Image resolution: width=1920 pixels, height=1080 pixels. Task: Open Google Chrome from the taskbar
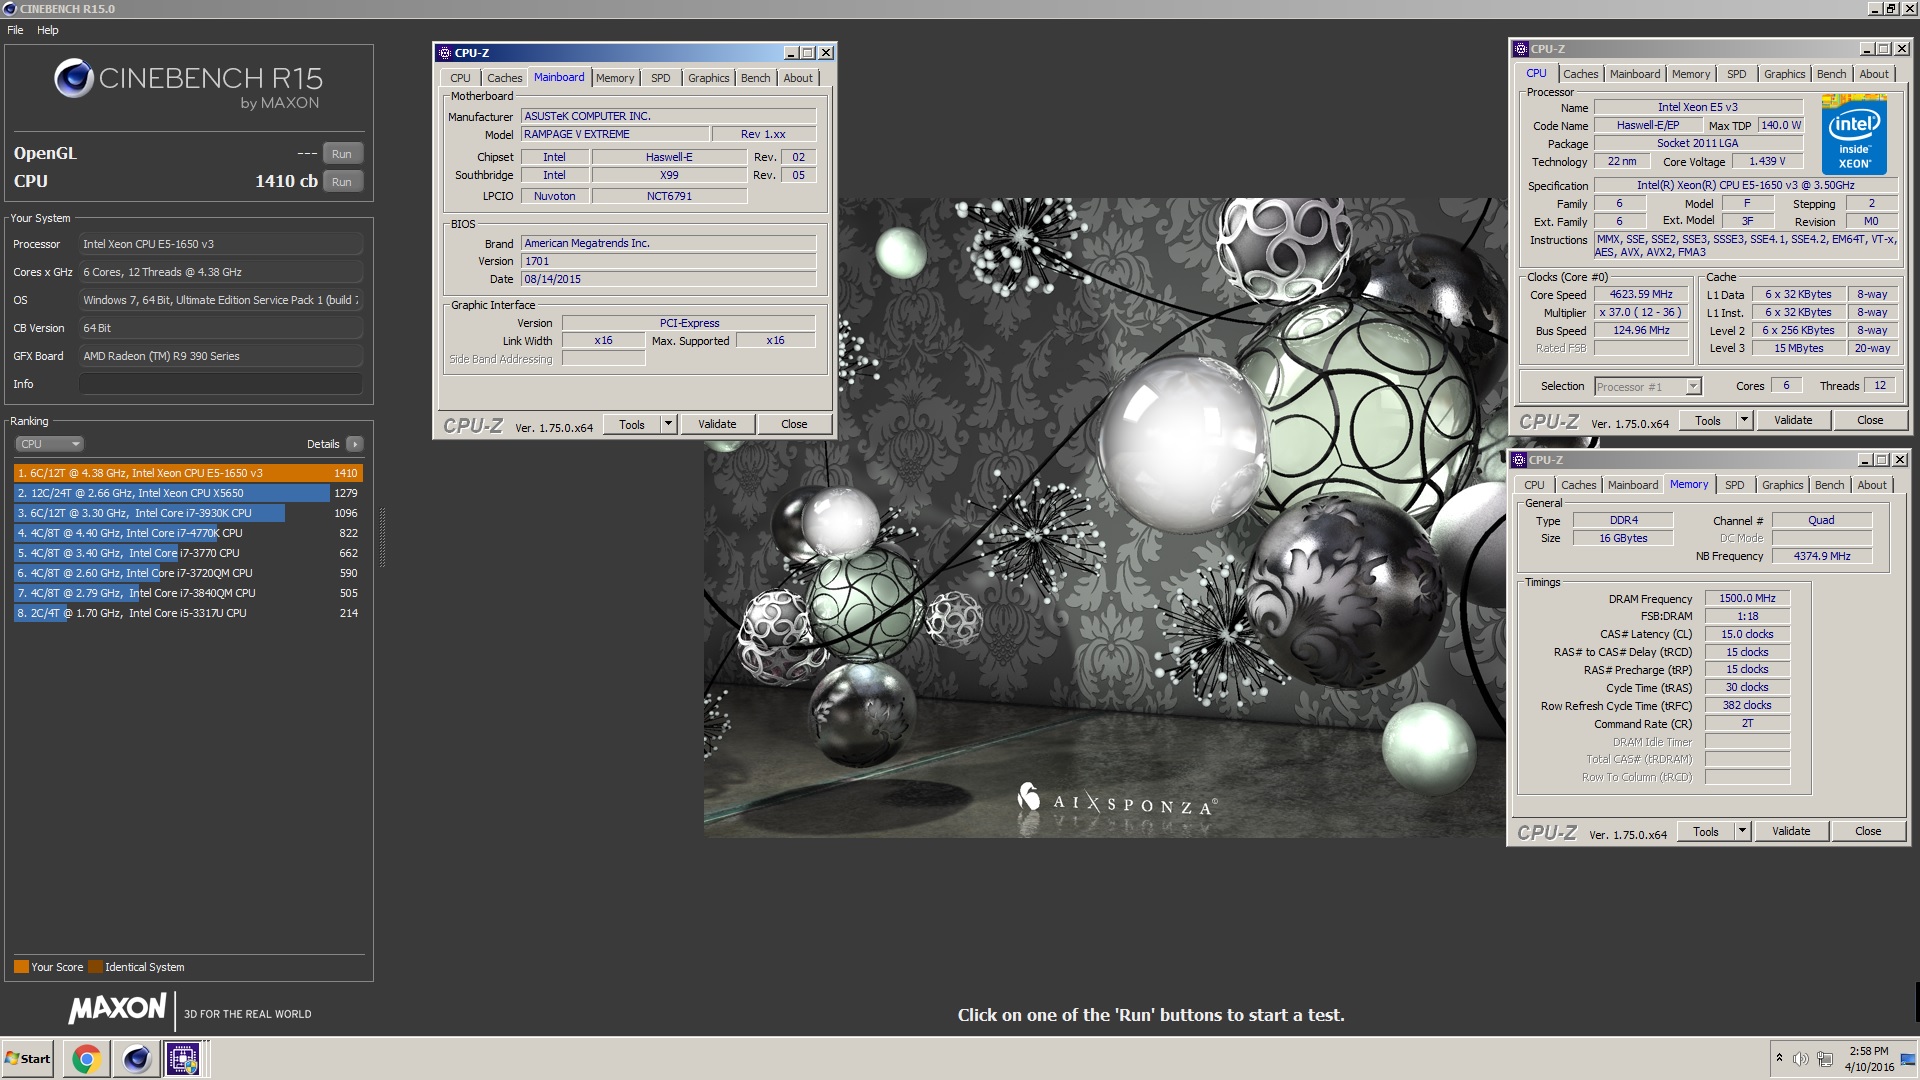click(x=87, y=1059)
